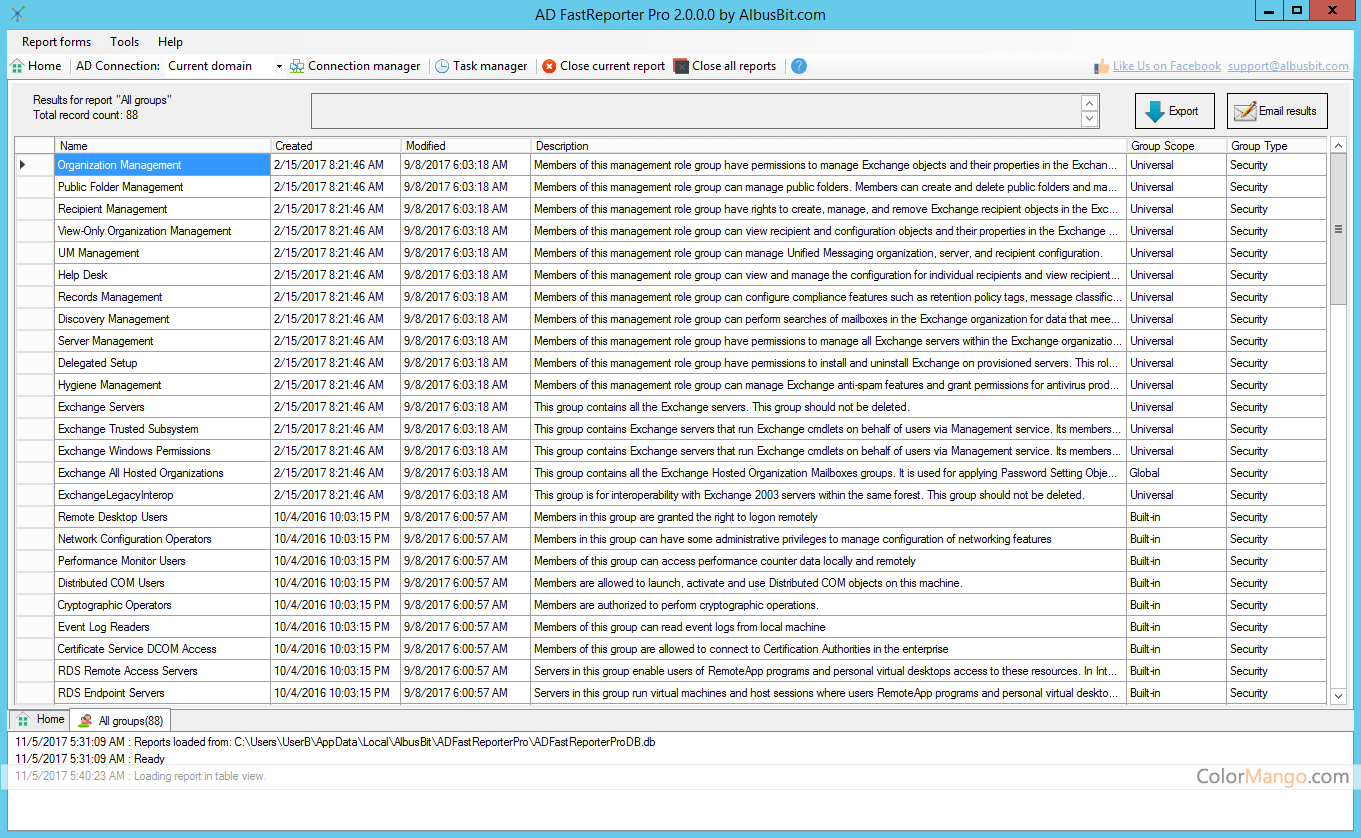Viewport: 1361px width, 838px height.
Task: Click the Email results button
Action: pyautogui.click(x=1276, y=111)
